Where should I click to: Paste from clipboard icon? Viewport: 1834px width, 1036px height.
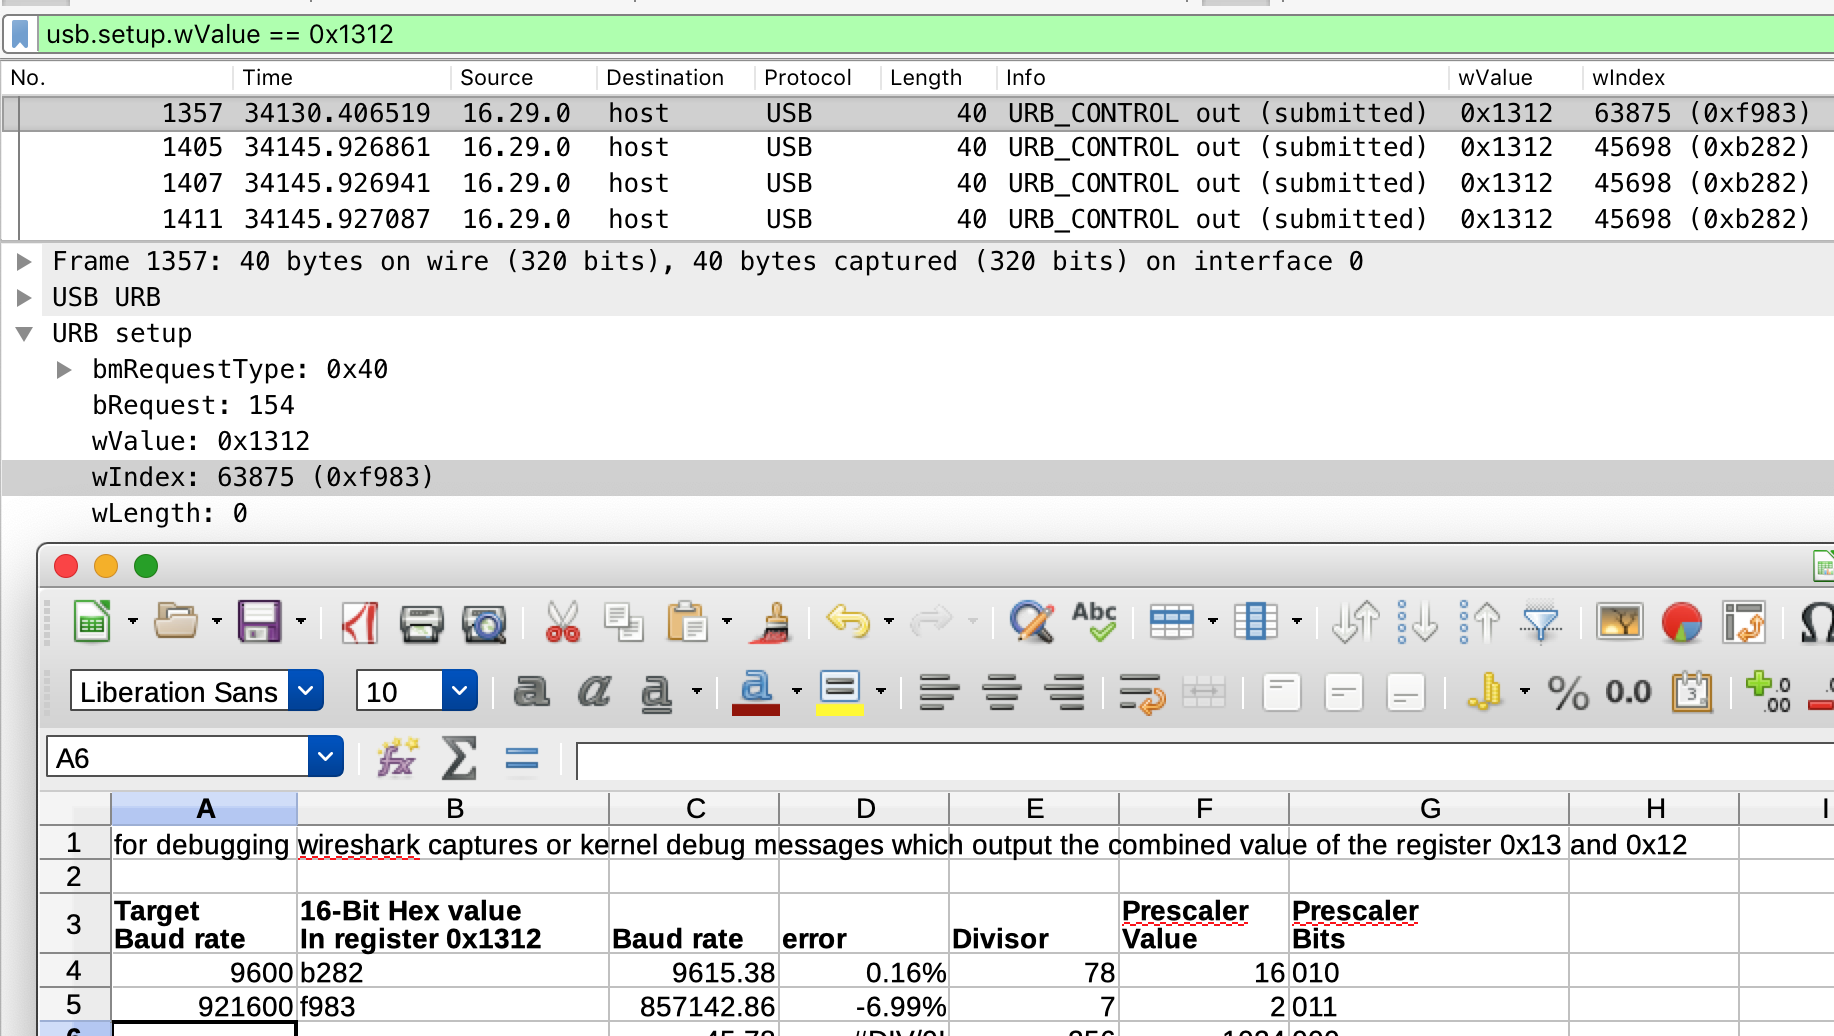click(x=687, y=621)
